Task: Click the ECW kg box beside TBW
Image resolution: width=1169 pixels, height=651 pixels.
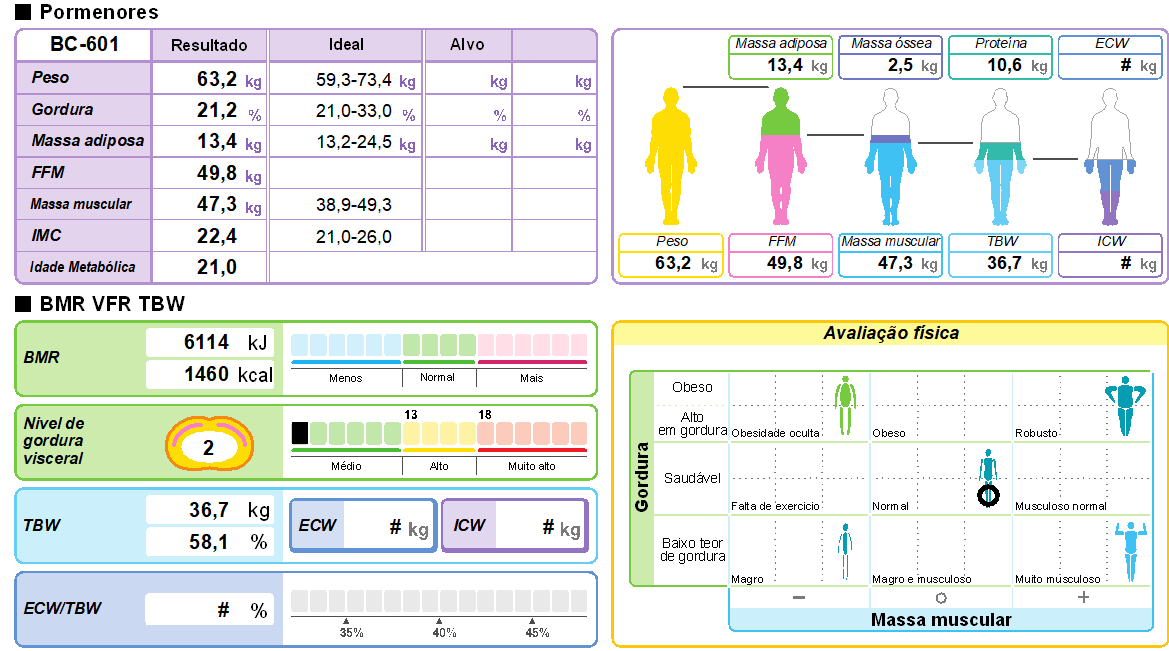Action: click(363, 526)
